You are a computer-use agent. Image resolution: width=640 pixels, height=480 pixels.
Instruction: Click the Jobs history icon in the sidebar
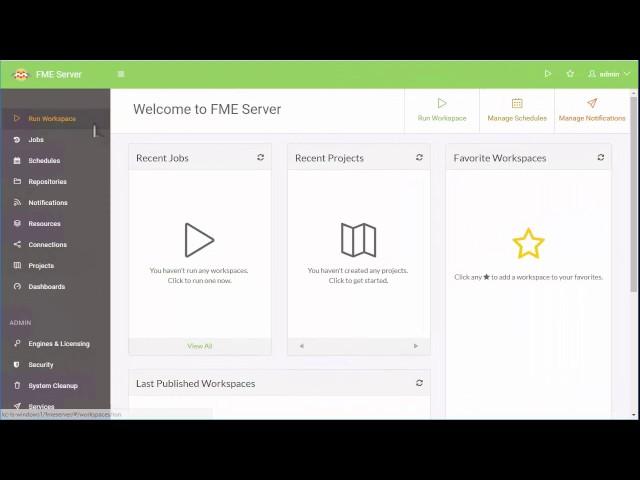[17, 140]
